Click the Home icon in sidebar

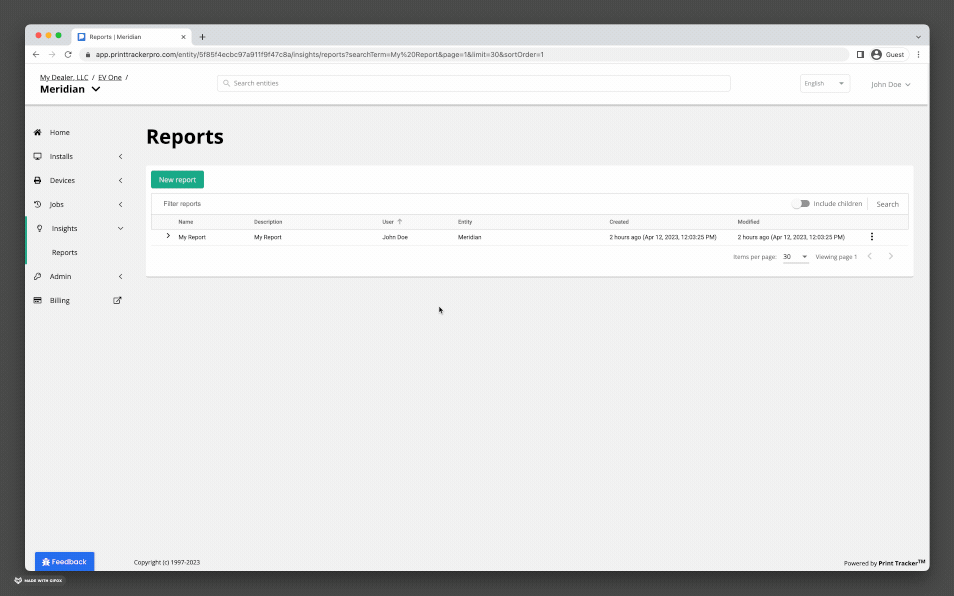[x=38, y=132]
